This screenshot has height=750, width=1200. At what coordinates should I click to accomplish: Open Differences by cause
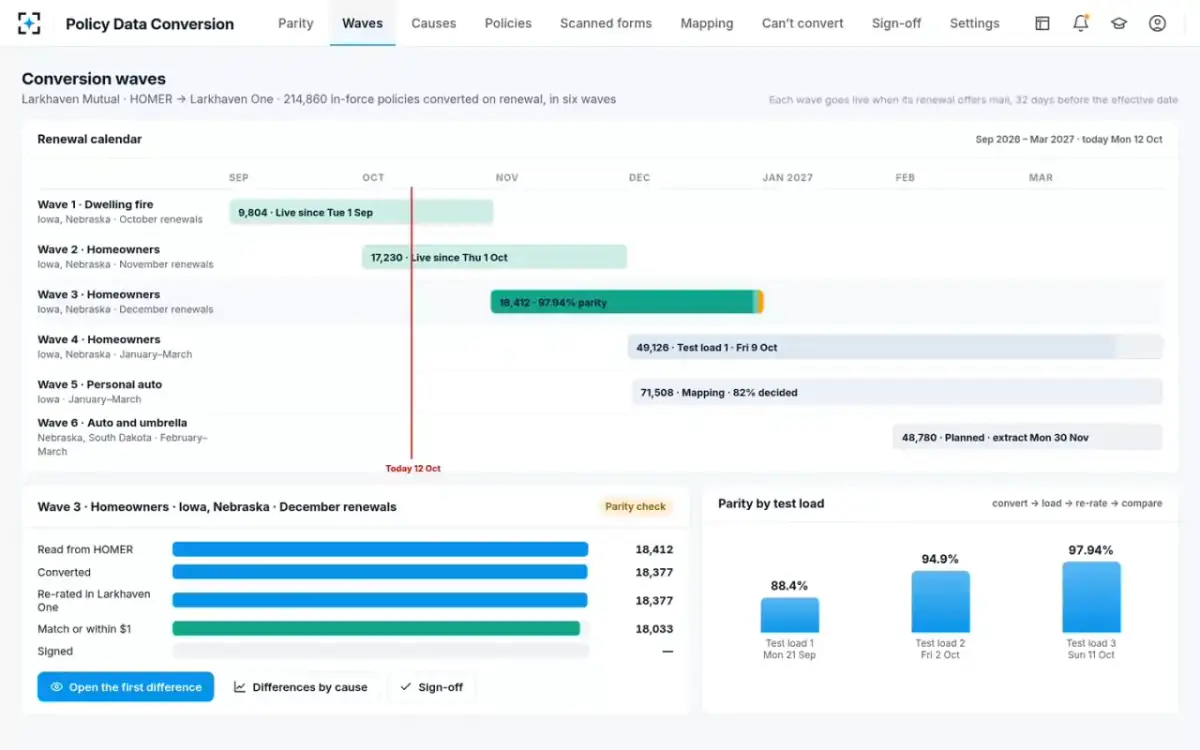click(x=301, y=687)
